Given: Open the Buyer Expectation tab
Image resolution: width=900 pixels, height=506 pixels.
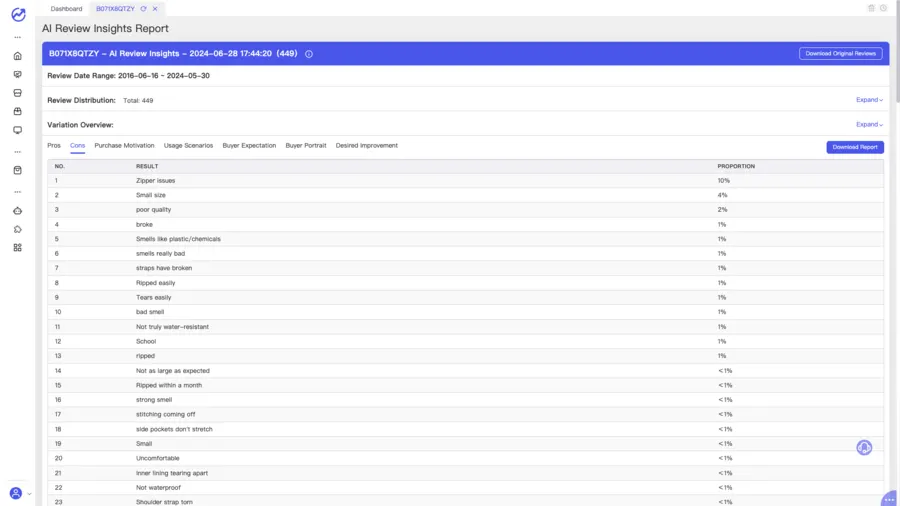Looking at the screenshot, I should 249,146.
